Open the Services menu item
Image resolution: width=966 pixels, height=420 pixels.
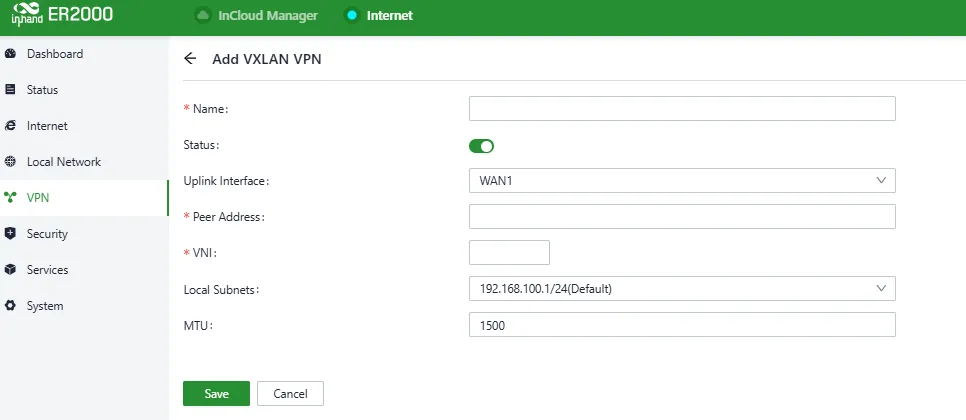84,270
